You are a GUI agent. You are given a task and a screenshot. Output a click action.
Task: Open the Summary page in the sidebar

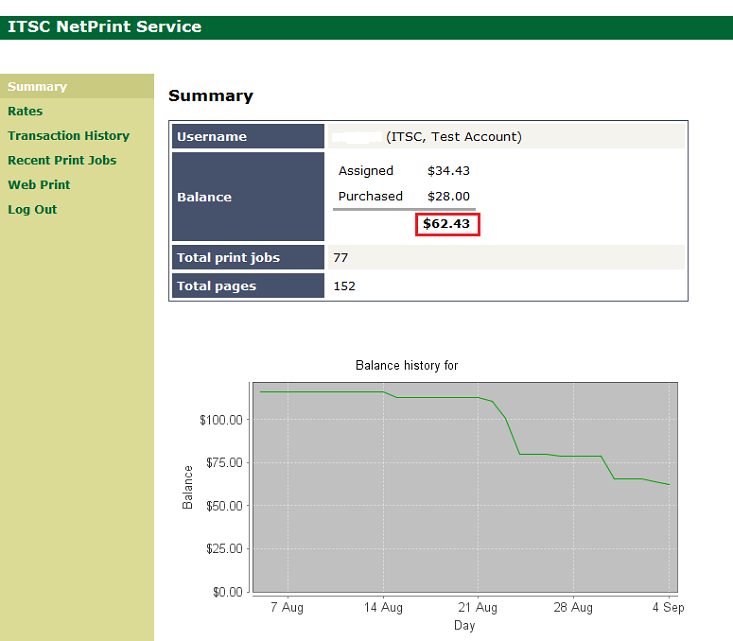tap(37, 87)
